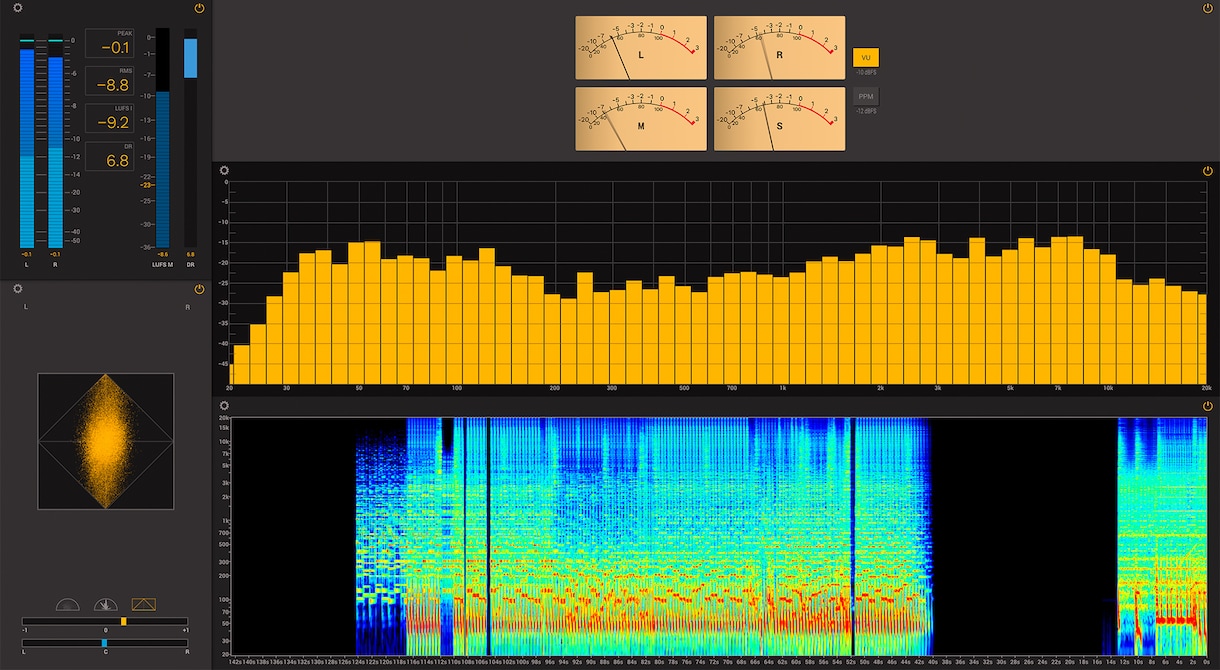This screenshot has height=670, width=1220.
Task: Open settings gear of the spectrogram panel
Action: [x=225, y=406]
